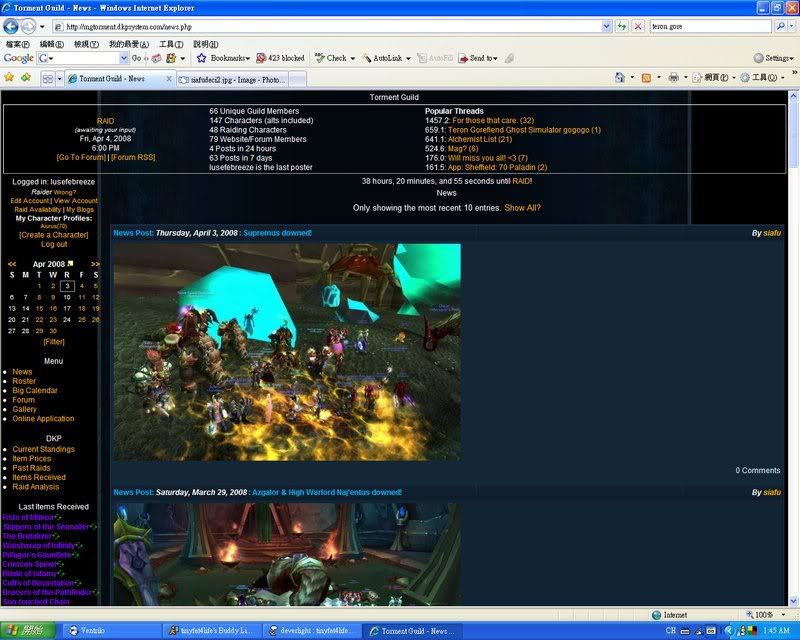Click the Log out link
This screenshot has height=640, width=800.
[54, 244]
